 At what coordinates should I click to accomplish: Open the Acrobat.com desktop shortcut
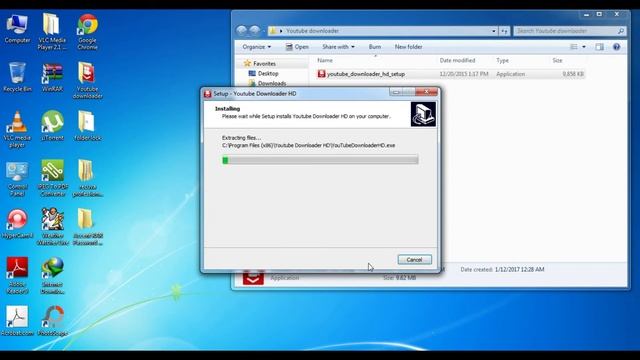point(17,321)
